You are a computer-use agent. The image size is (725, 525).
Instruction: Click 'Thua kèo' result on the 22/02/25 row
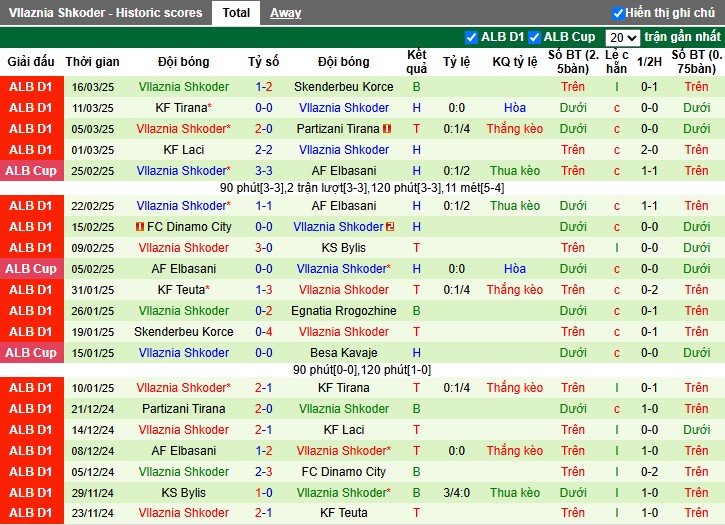point(515,206)
